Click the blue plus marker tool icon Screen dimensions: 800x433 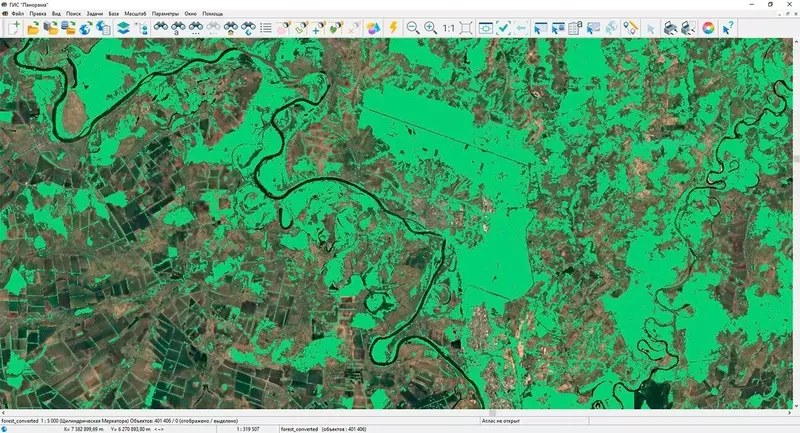point(318,28)
